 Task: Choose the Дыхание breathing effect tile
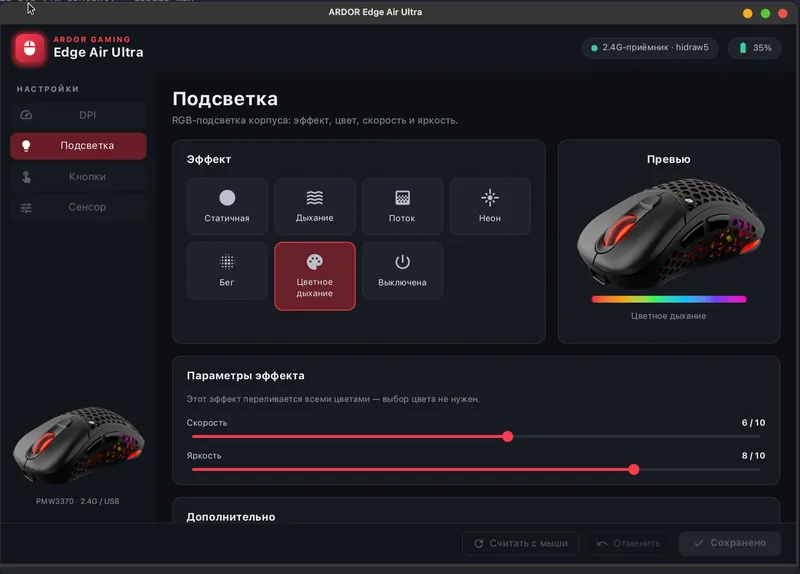(x=315, y=206)
